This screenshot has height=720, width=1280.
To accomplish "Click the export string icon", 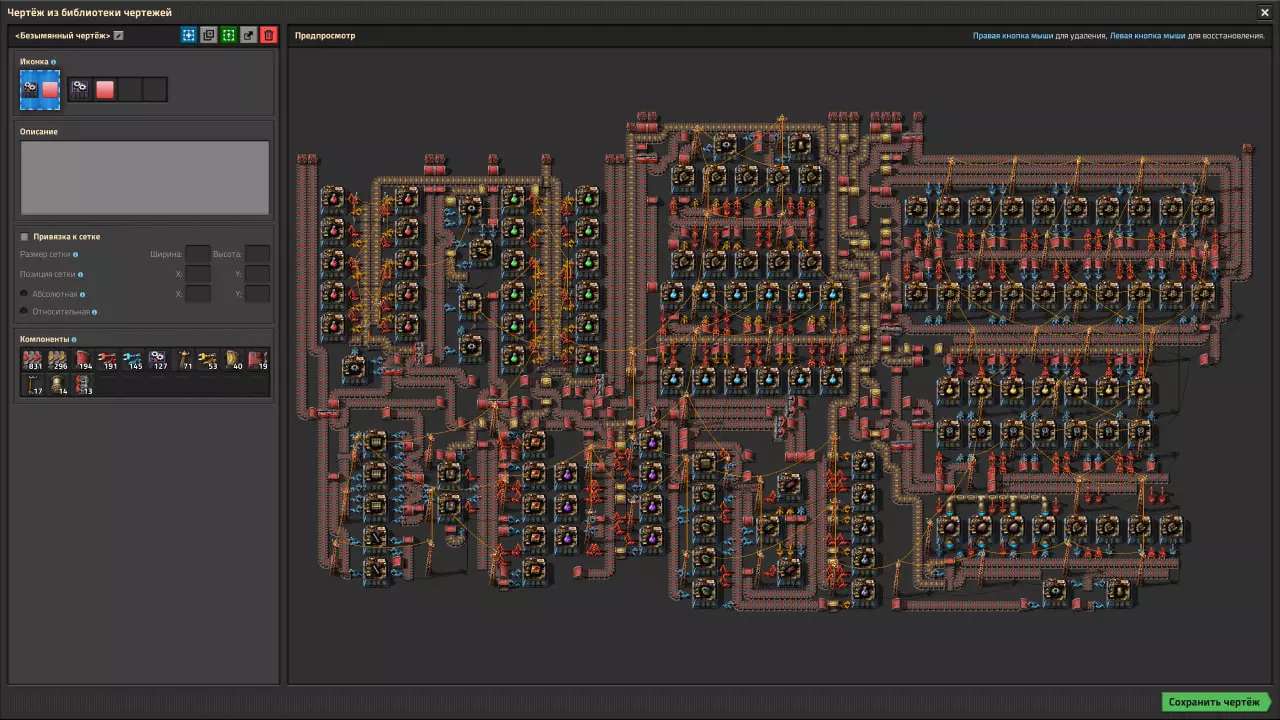I will pos(249,35).
